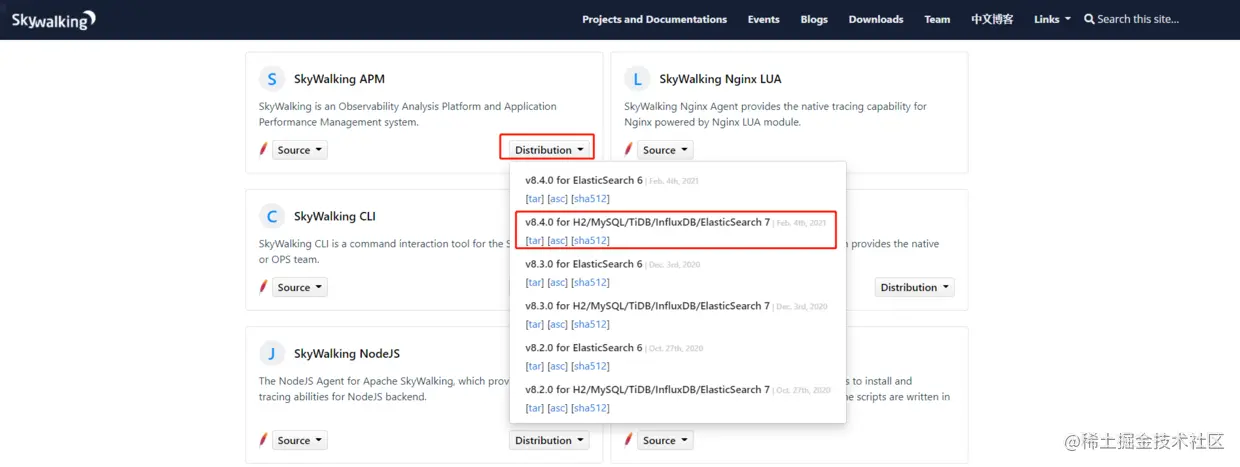
Task: Click the Apache feather icon in SkyWalking APM card
Action: pos(264,150)
